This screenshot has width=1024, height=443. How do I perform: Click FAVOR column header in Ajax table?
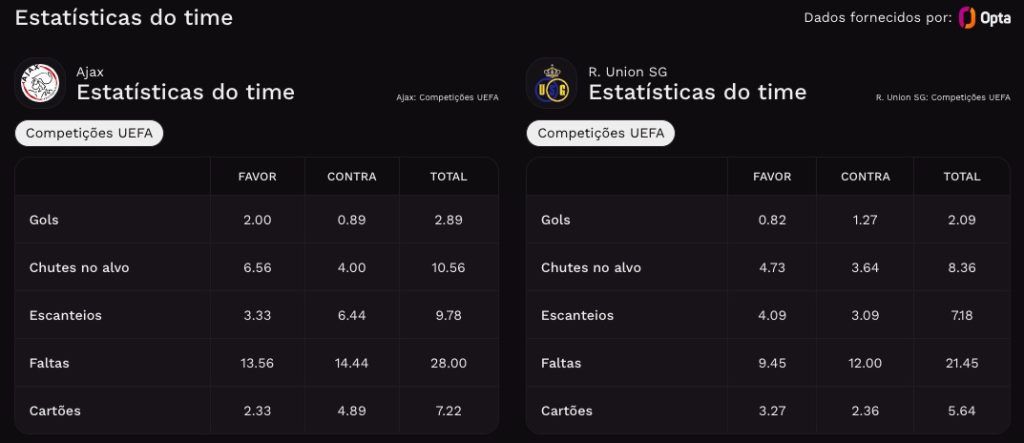pyautogui.click(x=257, y=176)
